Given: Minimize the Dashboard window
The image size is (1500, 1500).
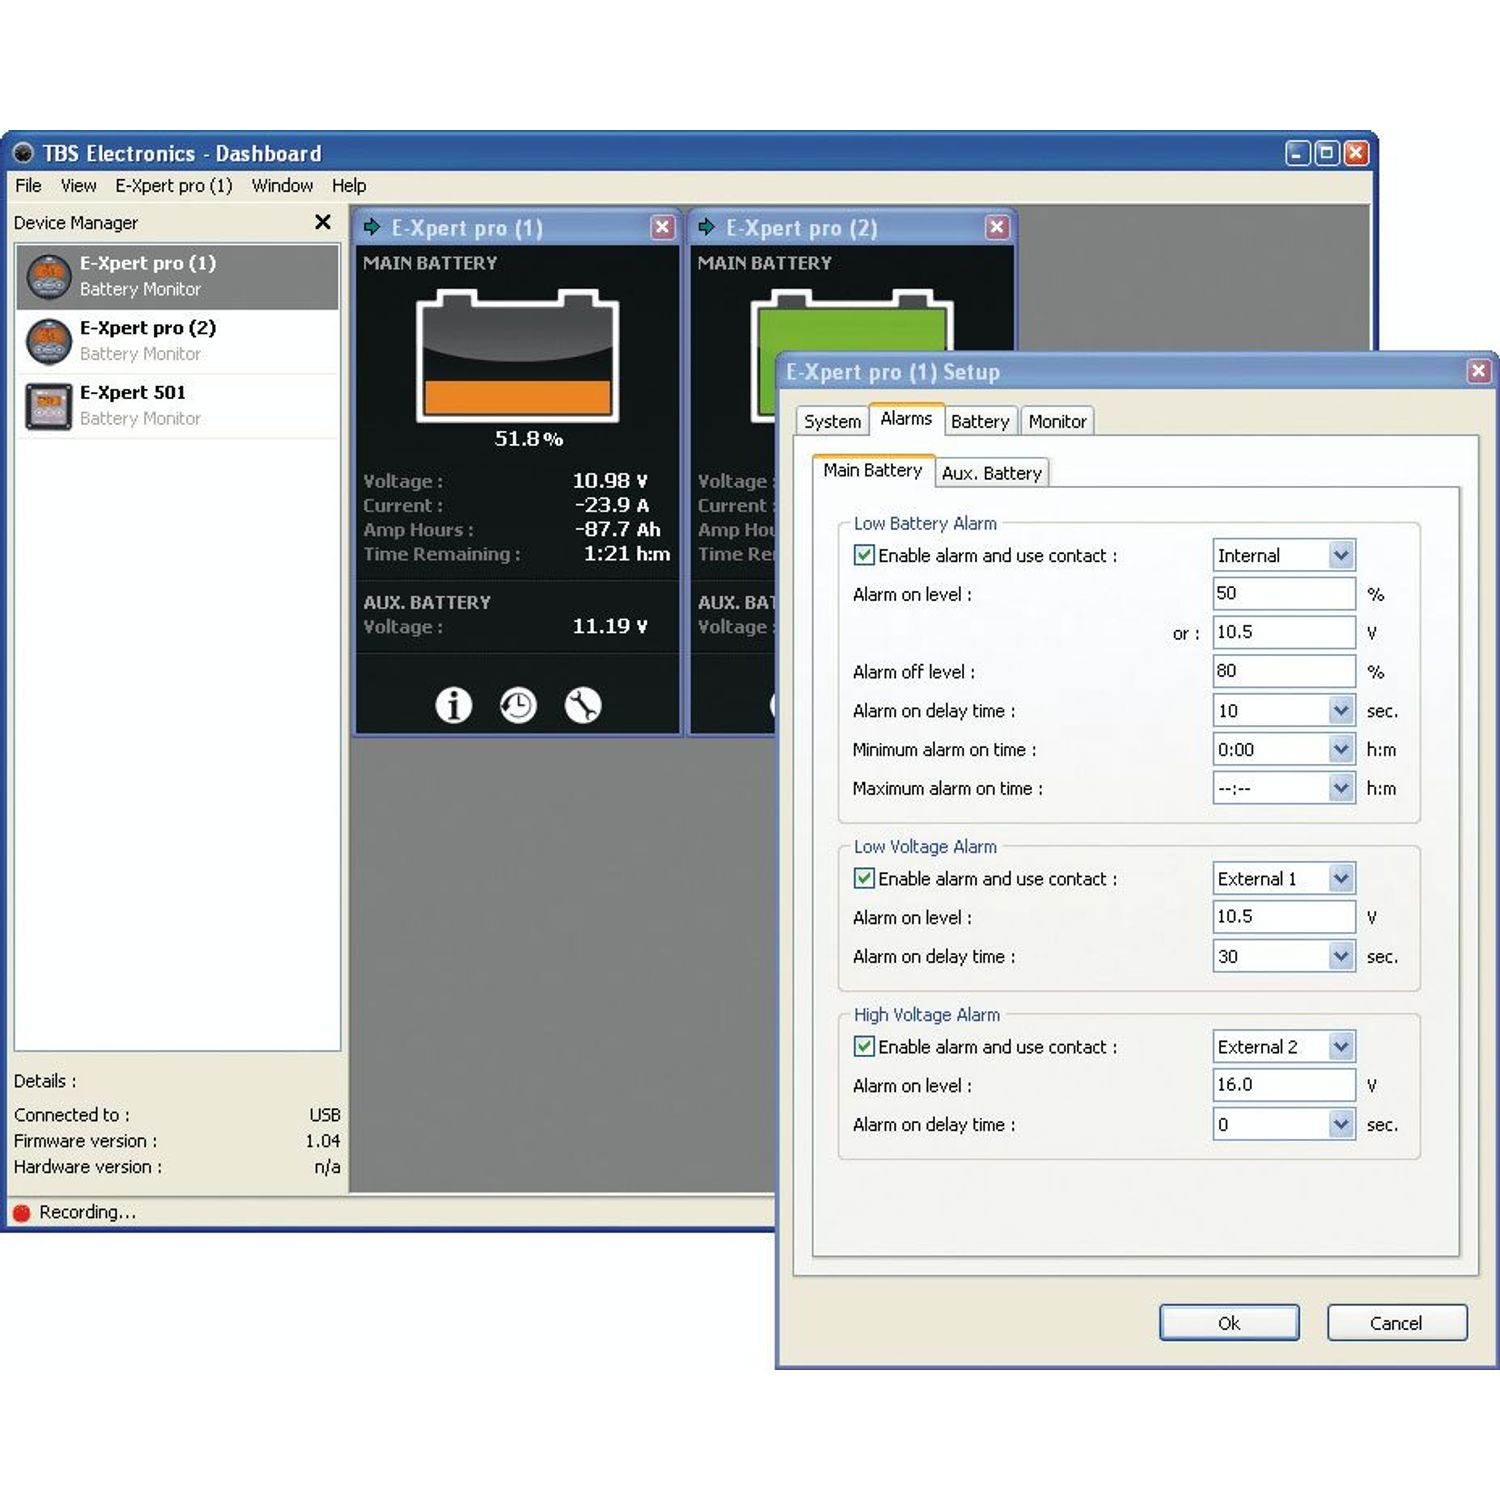Looking at the screenshot, I should click(1297, 153).
